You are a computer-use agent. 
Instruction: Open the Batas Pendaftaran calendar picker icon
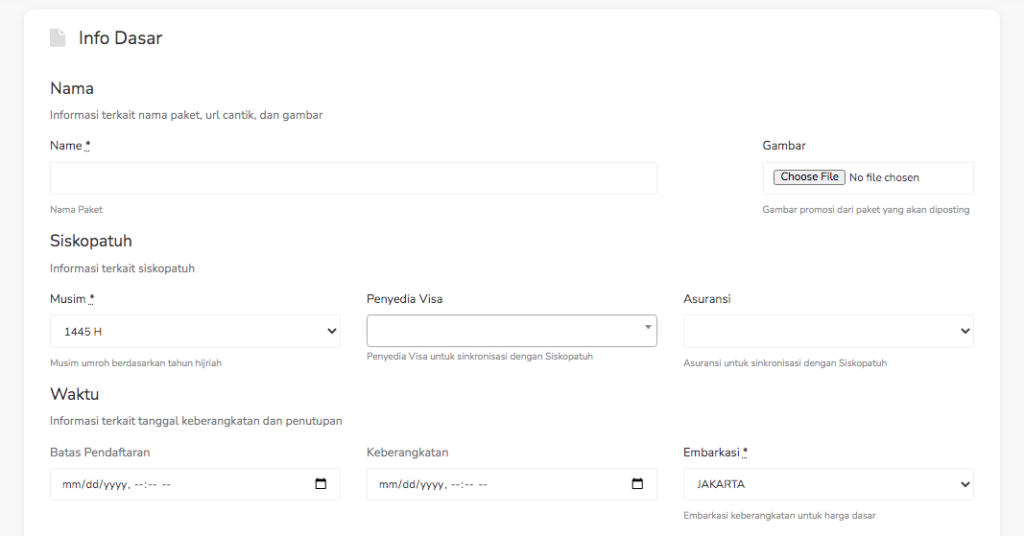(321, 484)
